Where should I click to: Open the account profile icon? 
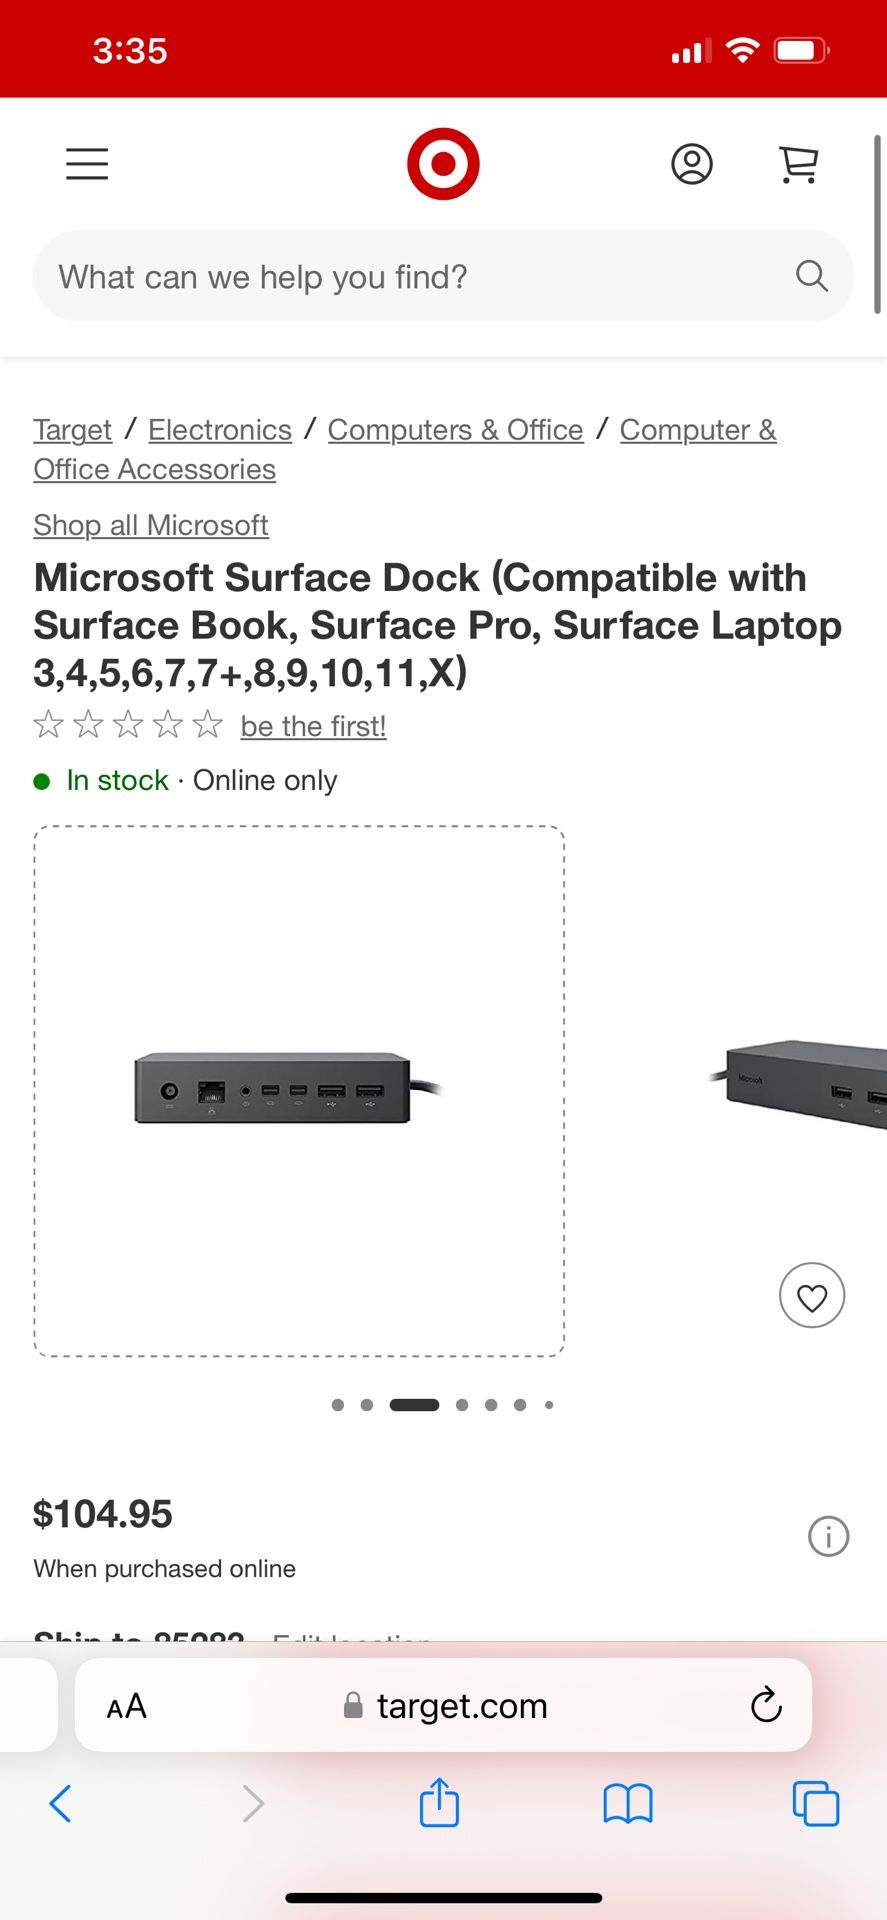click(691, 164)
